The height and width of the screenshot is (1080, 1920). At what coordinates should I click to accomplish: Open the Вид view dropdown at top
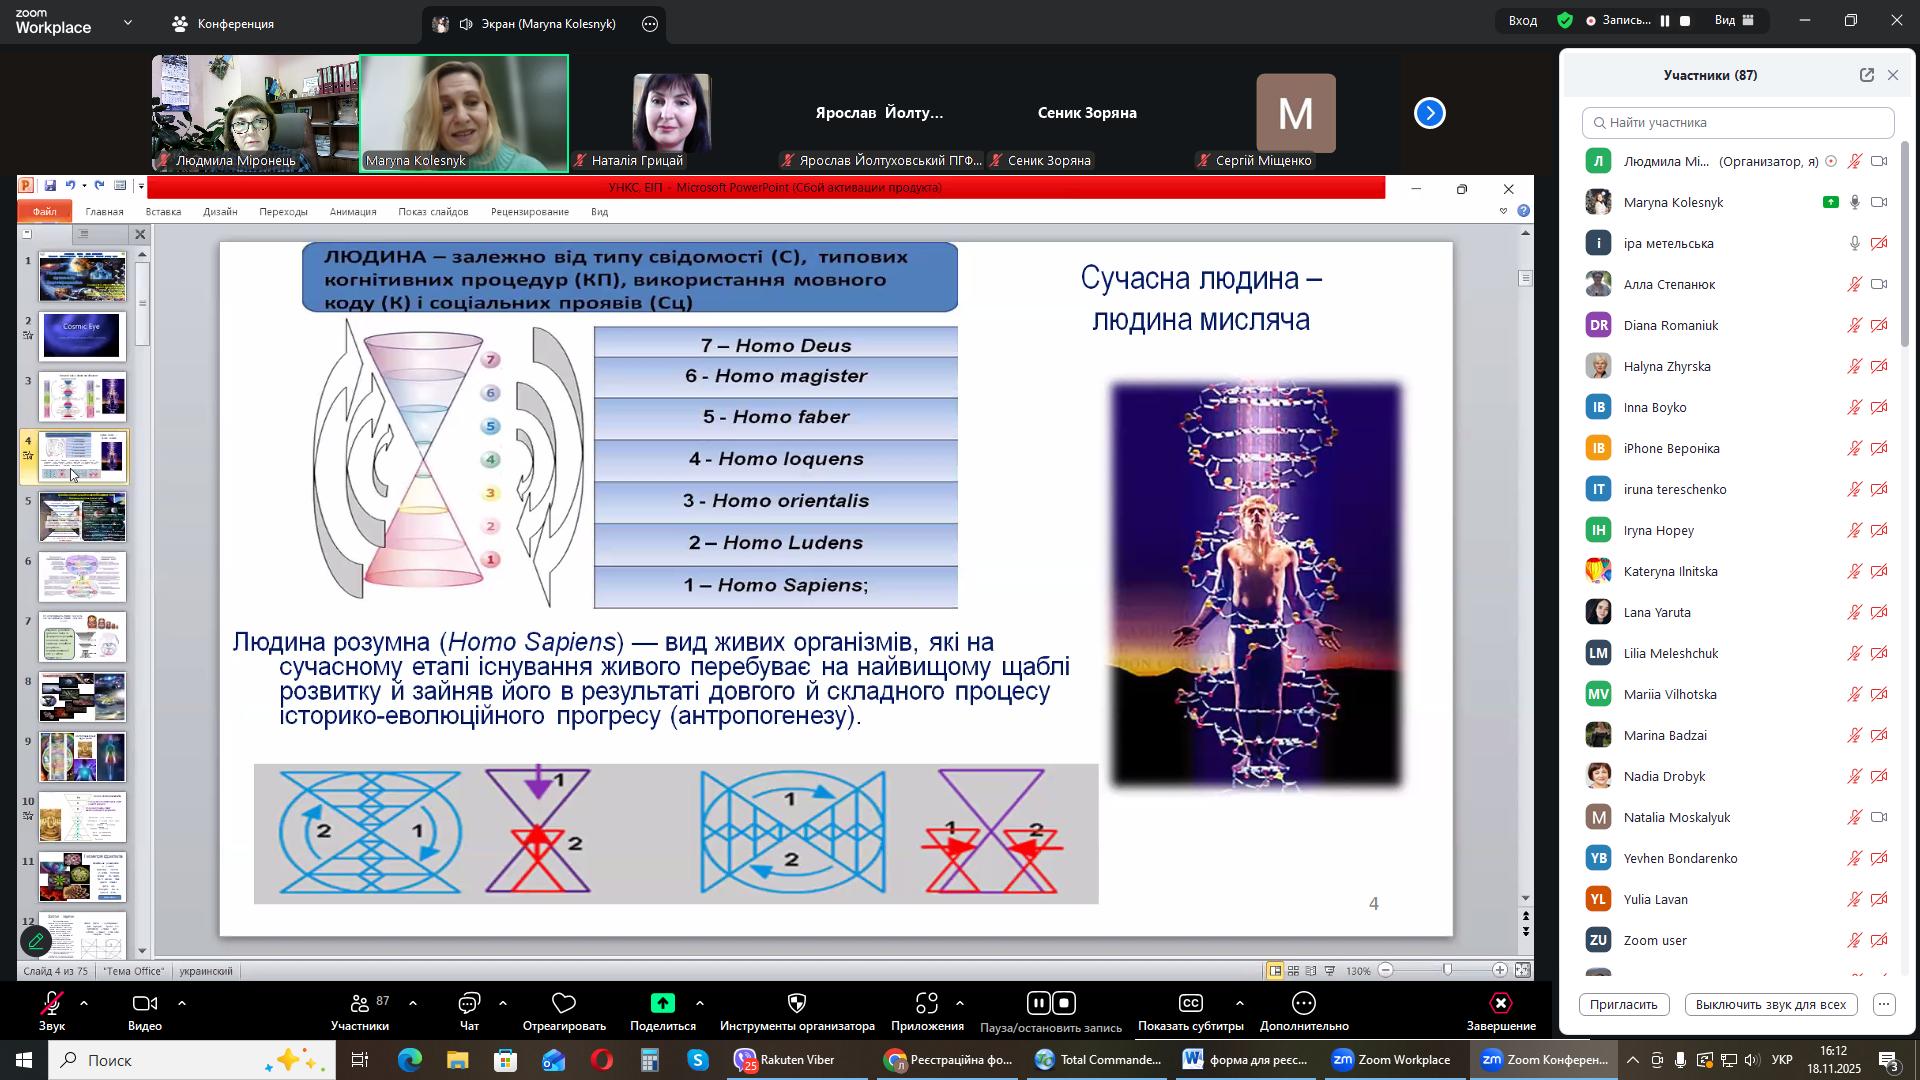coord(1737,20)
